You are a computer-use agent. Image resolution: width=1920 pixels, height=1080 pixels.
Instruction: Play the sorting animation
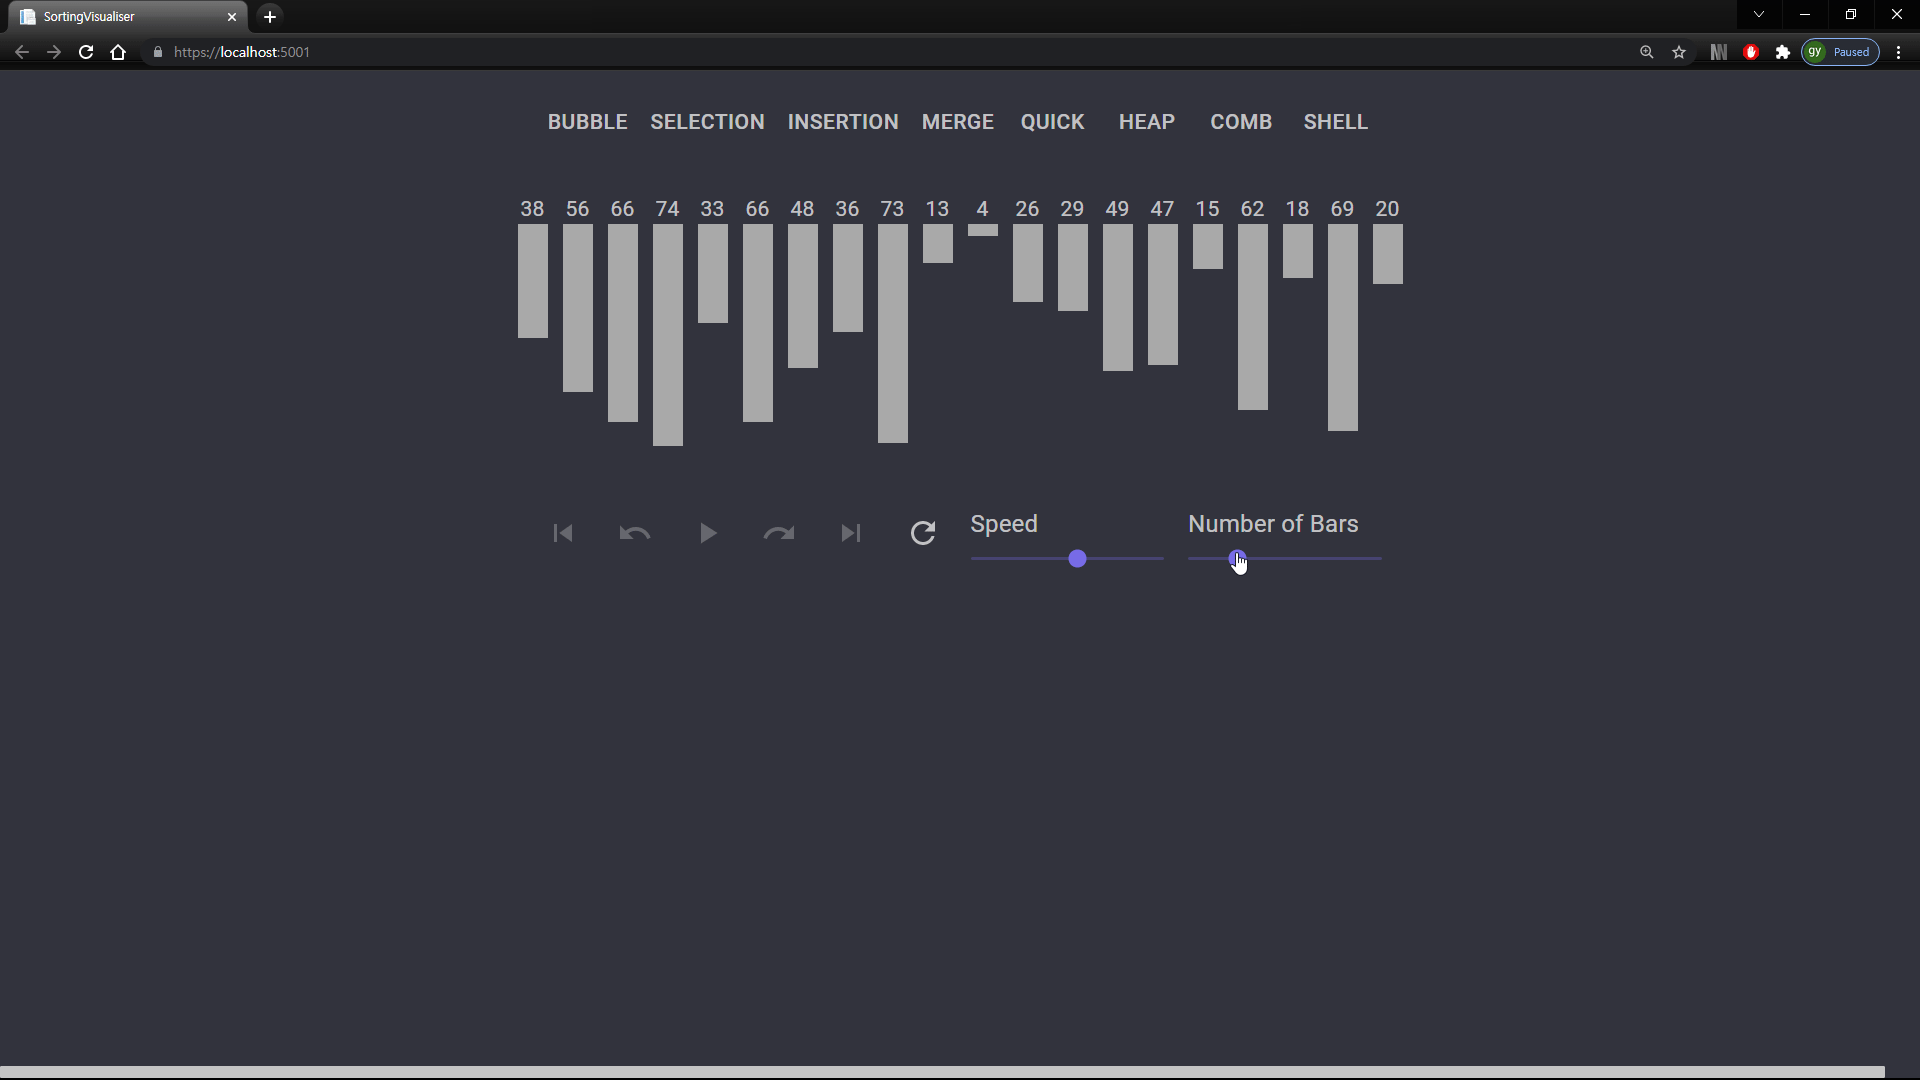point(707,533)
